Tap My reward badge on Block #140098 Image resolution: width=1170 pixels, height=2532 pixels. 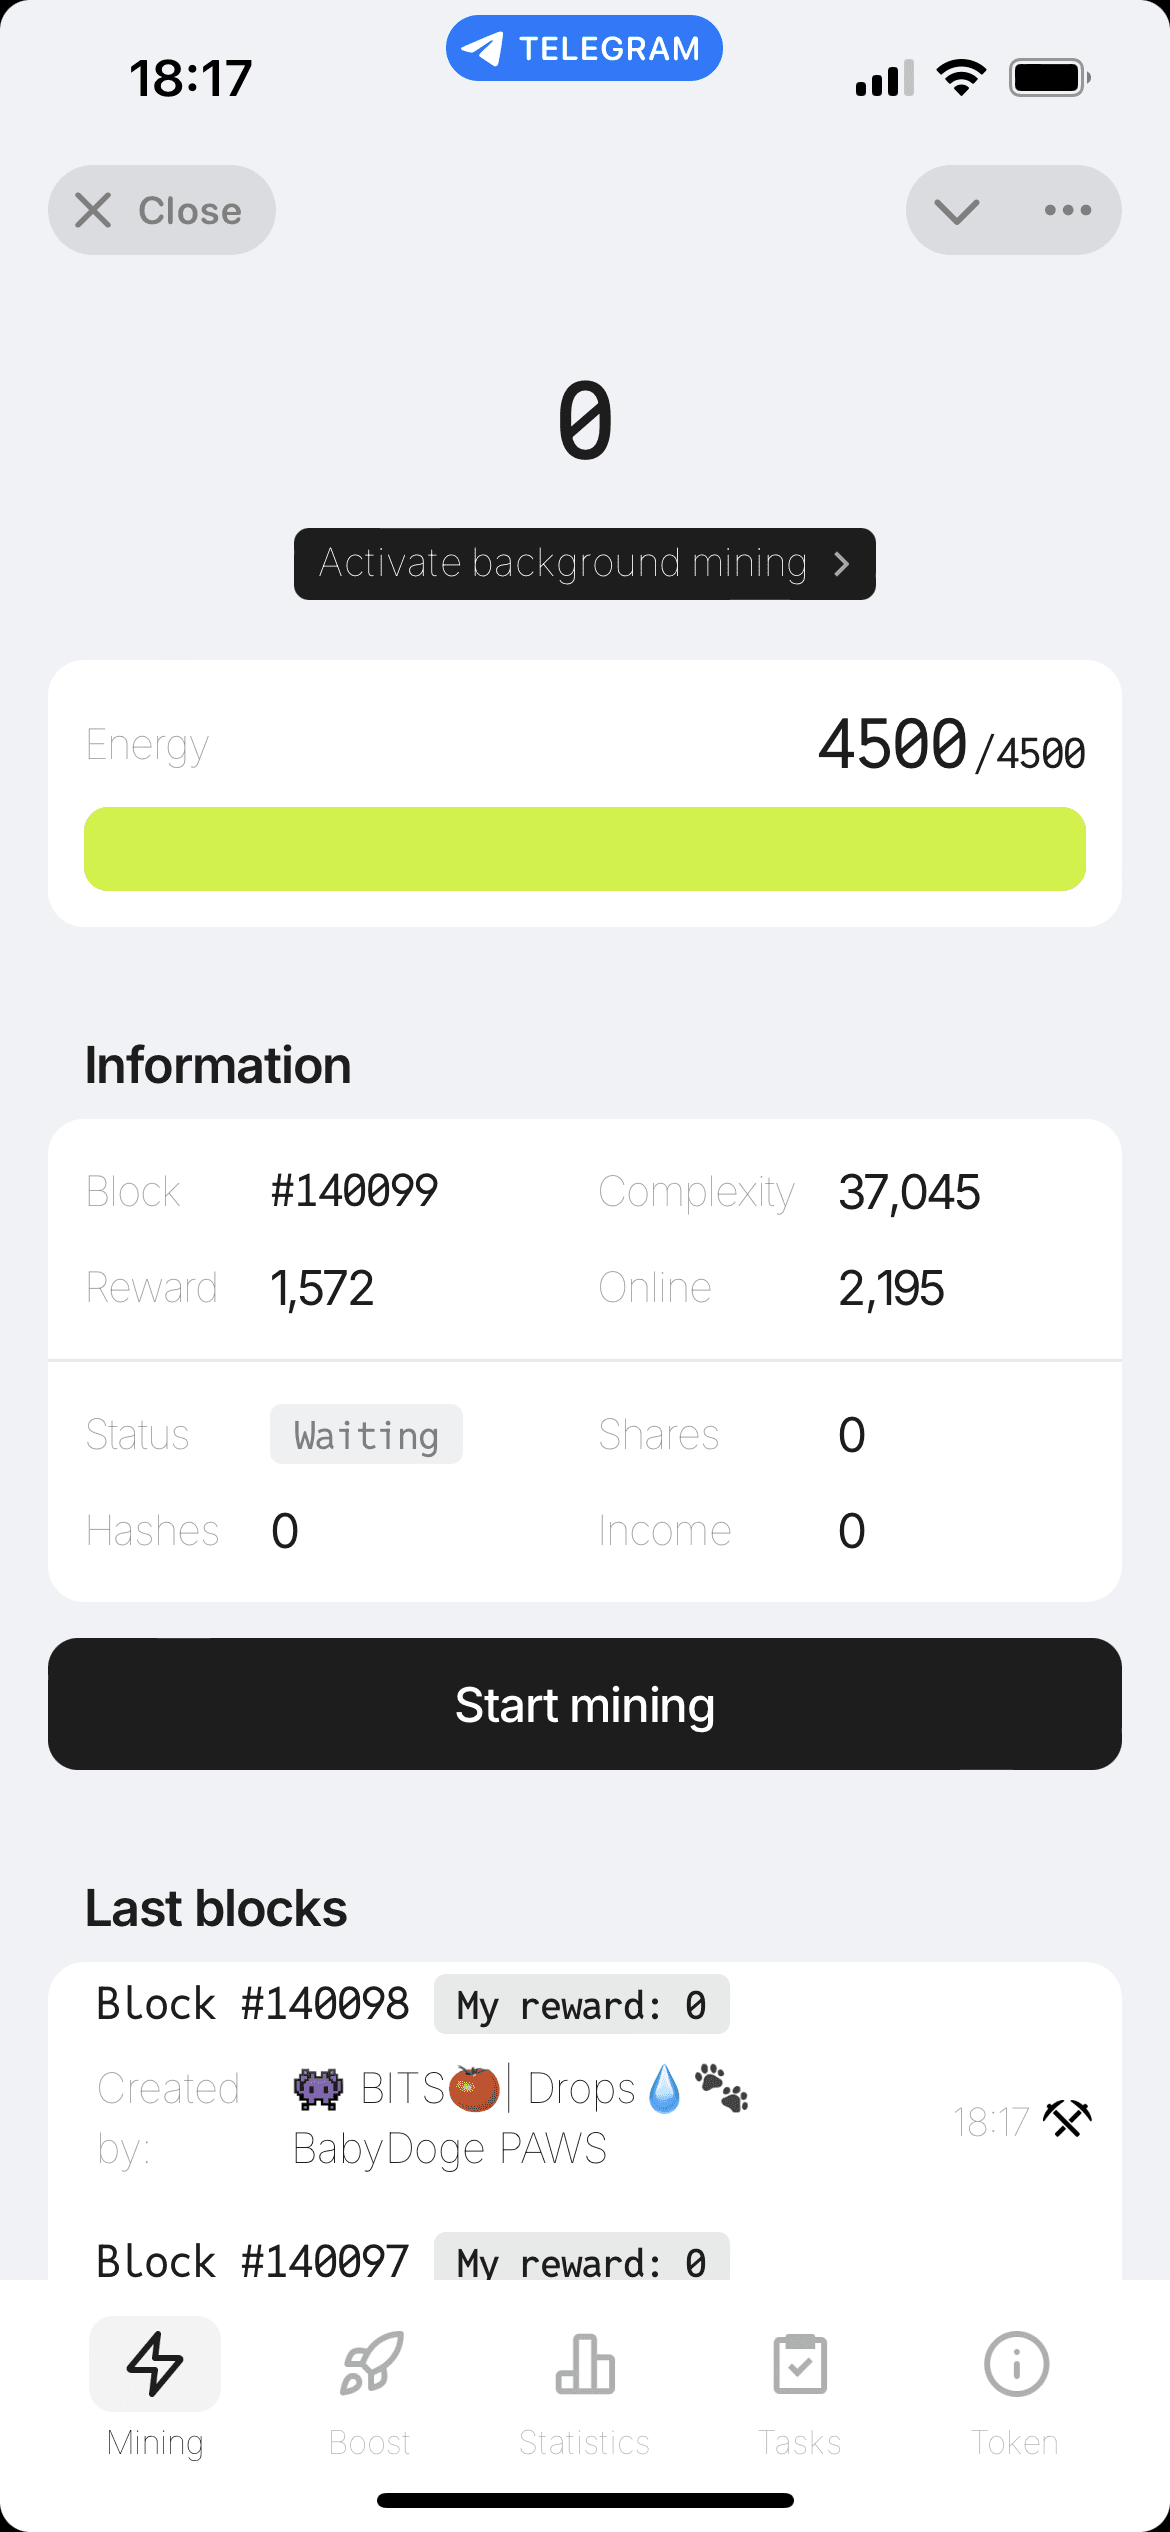pyautogui.click(x=582, y=2004)
